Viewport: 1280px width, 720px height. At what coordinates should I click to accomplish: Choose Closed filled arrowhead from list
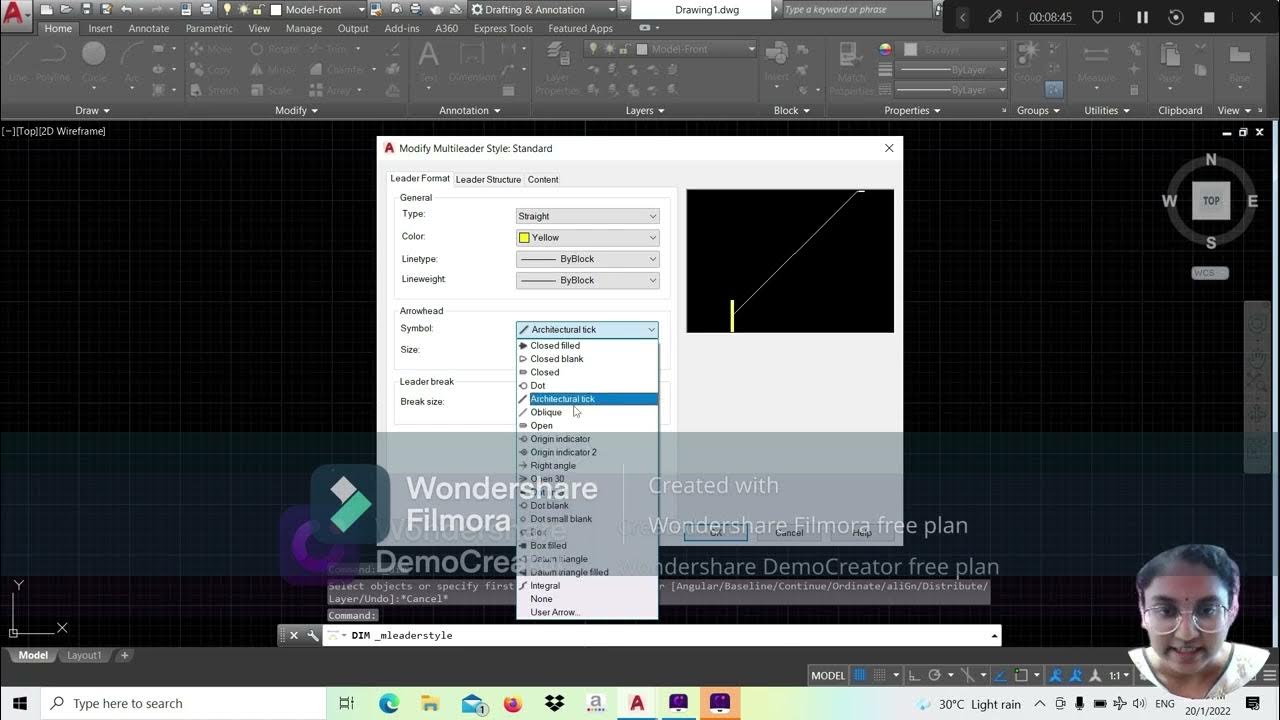(587, 346)
